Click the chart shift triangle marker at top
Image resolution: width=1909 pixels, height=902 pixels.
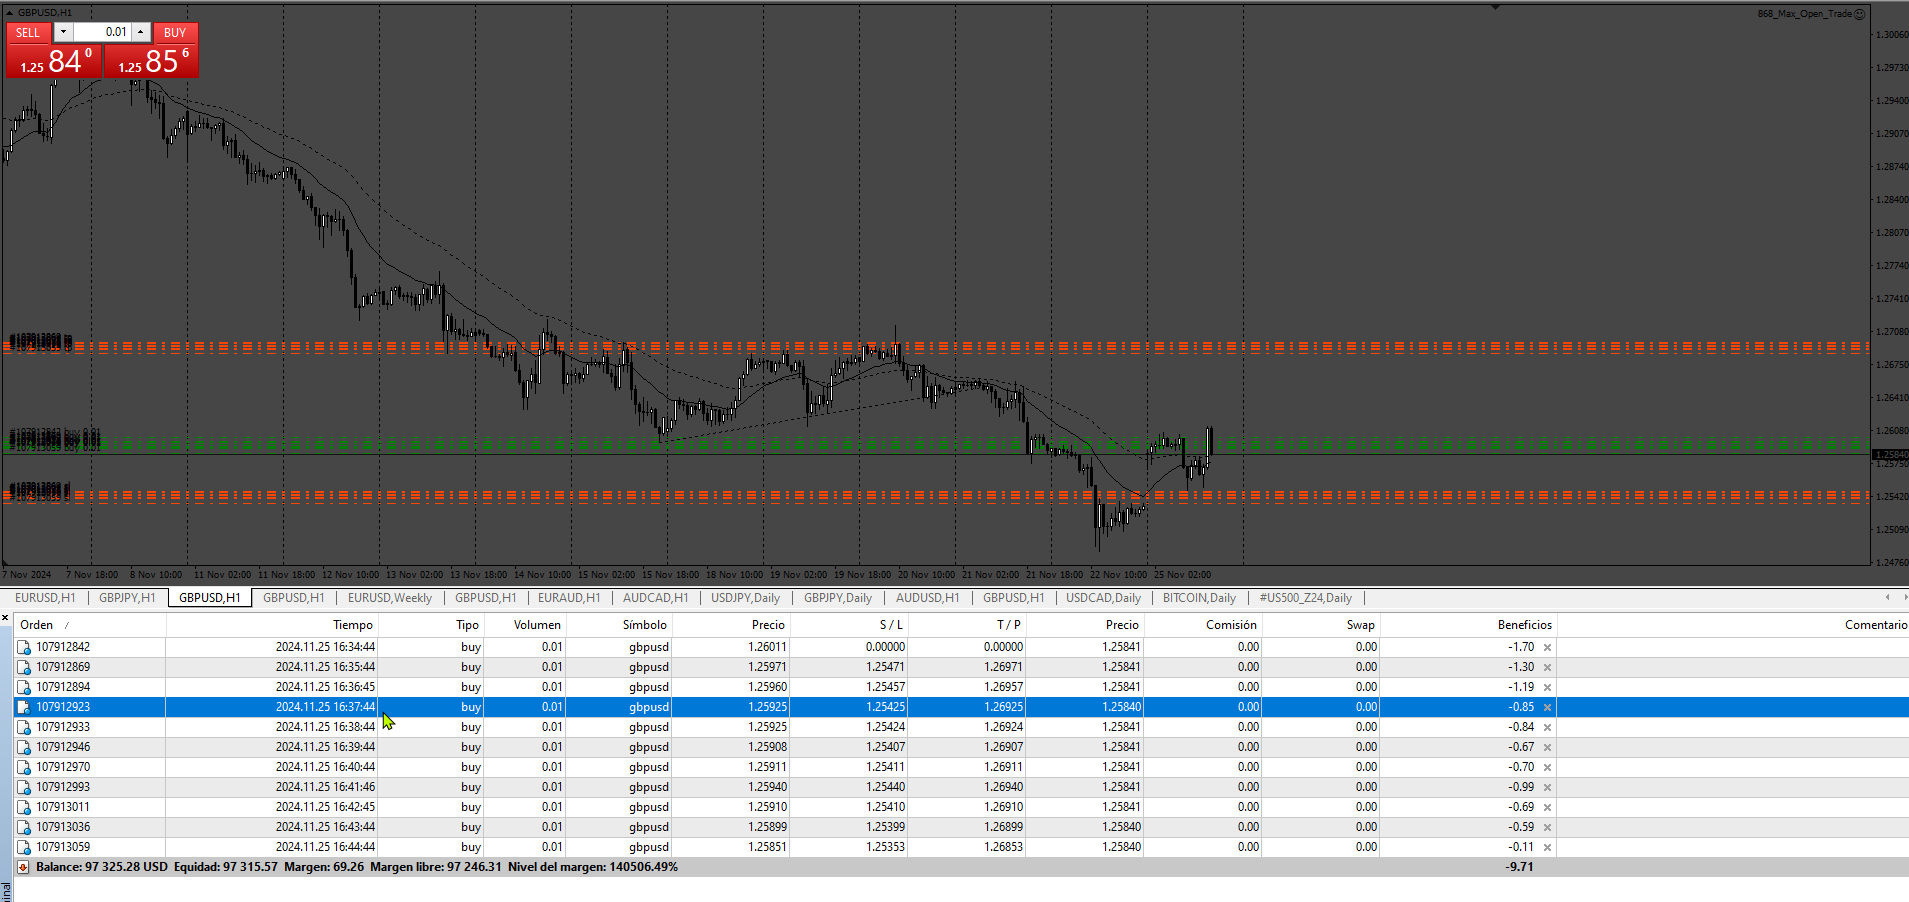[1495, 7]
